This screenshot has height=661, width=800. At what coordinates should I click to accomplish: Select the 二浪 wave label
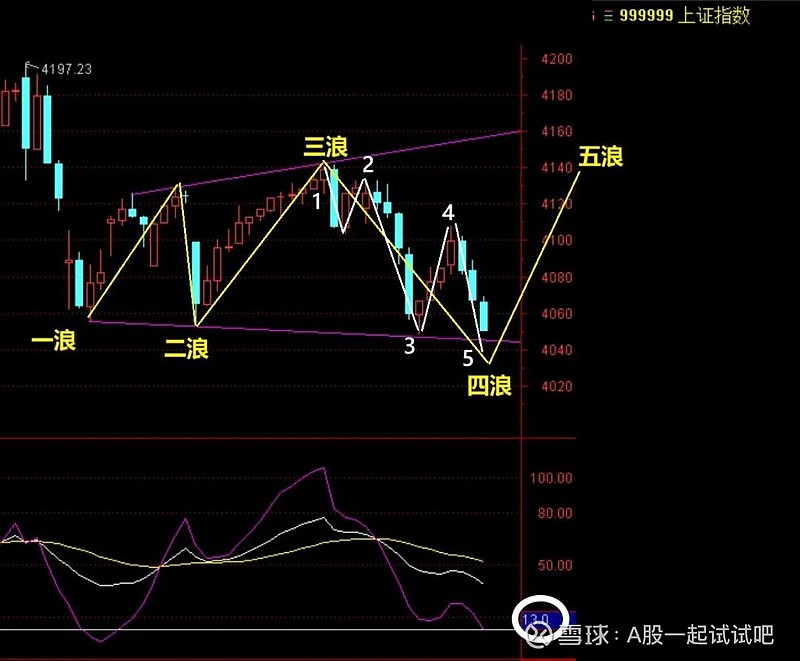(x=186, y=349)
